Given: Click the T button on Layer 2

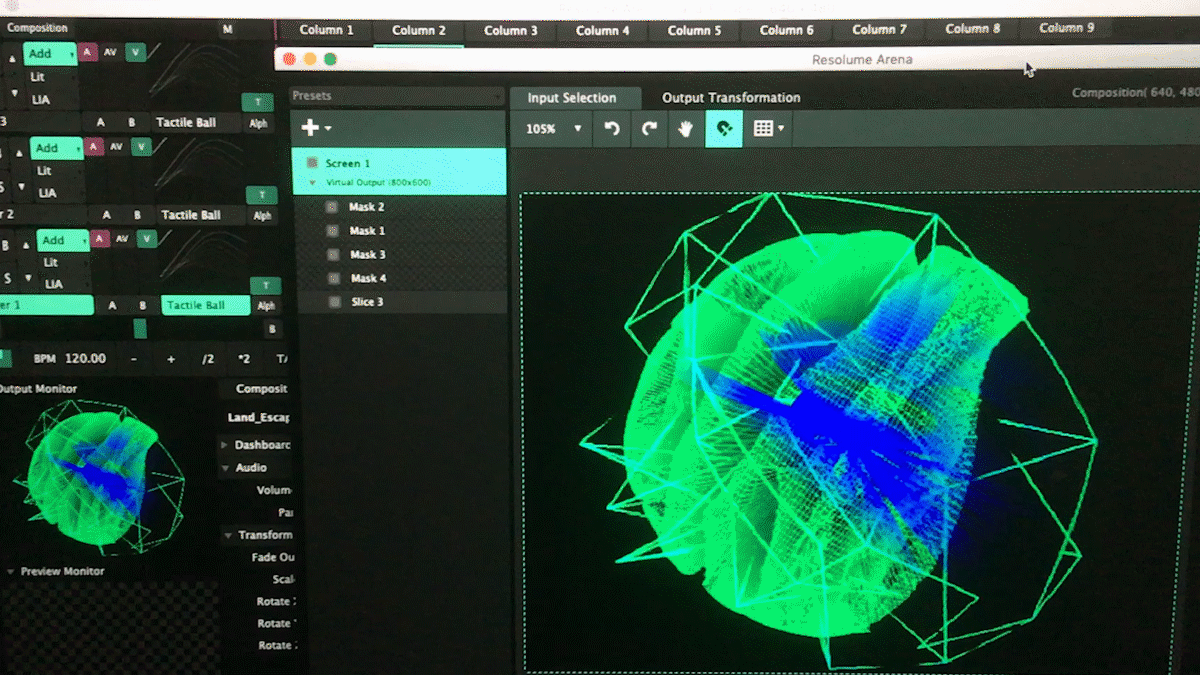Looking at the screenshot, I should pyautogui.click(x=262, y=195).
